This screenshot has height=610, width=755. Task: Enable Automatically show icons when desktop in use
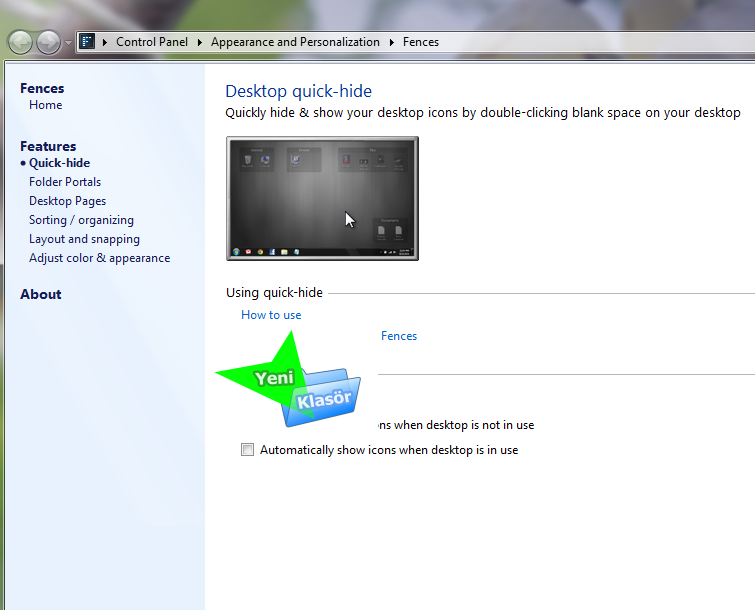click(248, 450)
